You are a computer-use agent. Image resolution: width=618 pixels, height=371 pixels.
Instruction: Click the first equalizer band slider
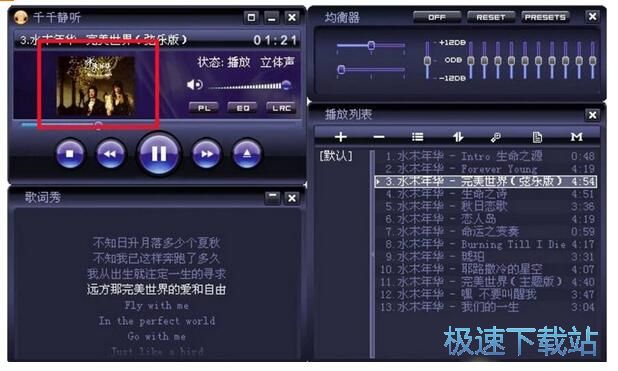click(x=471, y=60)
